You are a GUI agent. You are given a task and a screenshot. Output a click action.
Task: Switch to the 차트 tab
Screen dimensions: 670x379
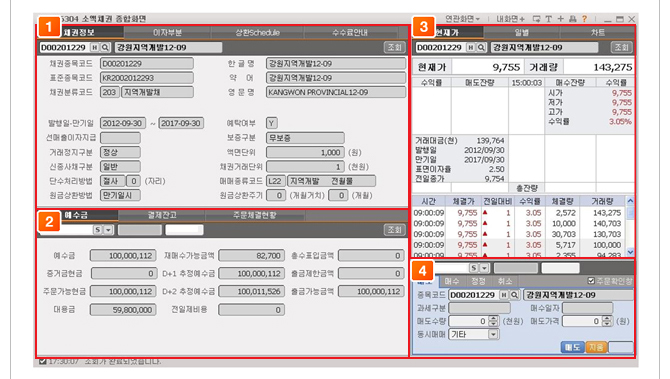597,32
